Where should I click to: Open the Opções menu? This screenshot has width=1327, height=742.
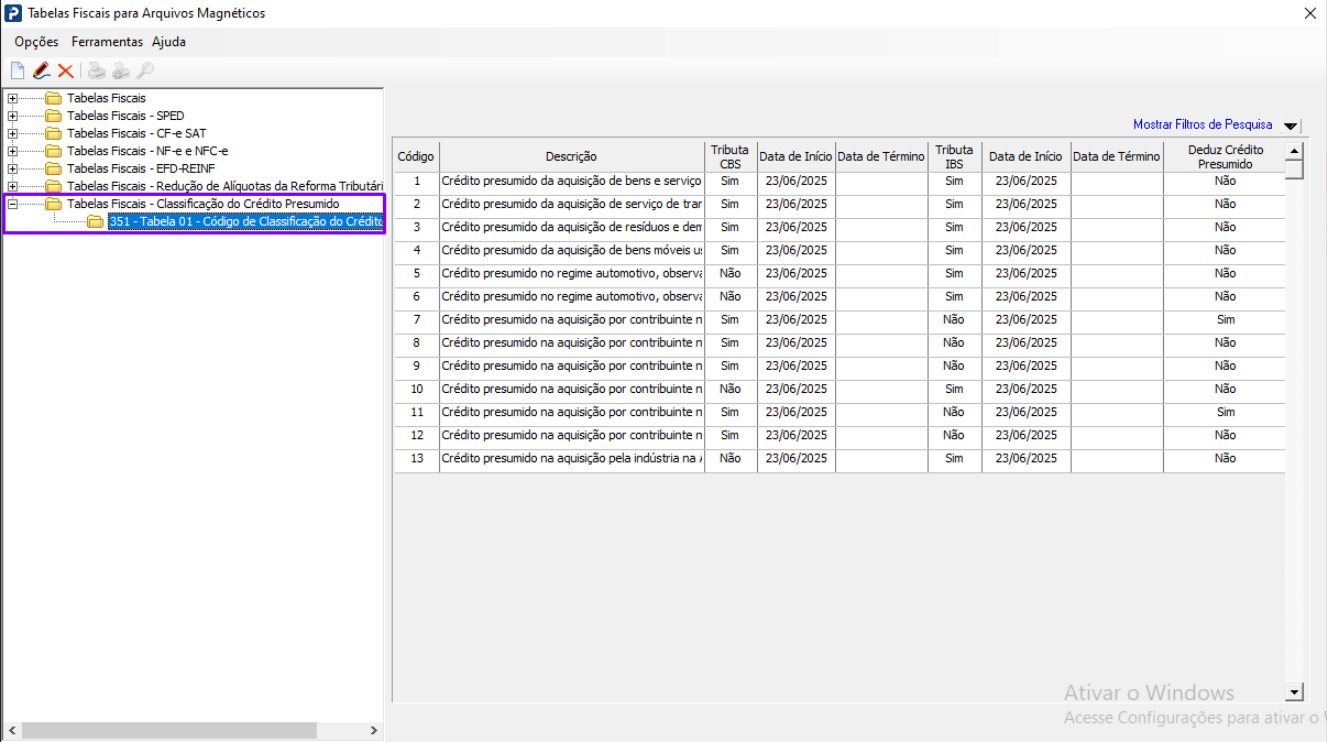(x=36, y=42)
